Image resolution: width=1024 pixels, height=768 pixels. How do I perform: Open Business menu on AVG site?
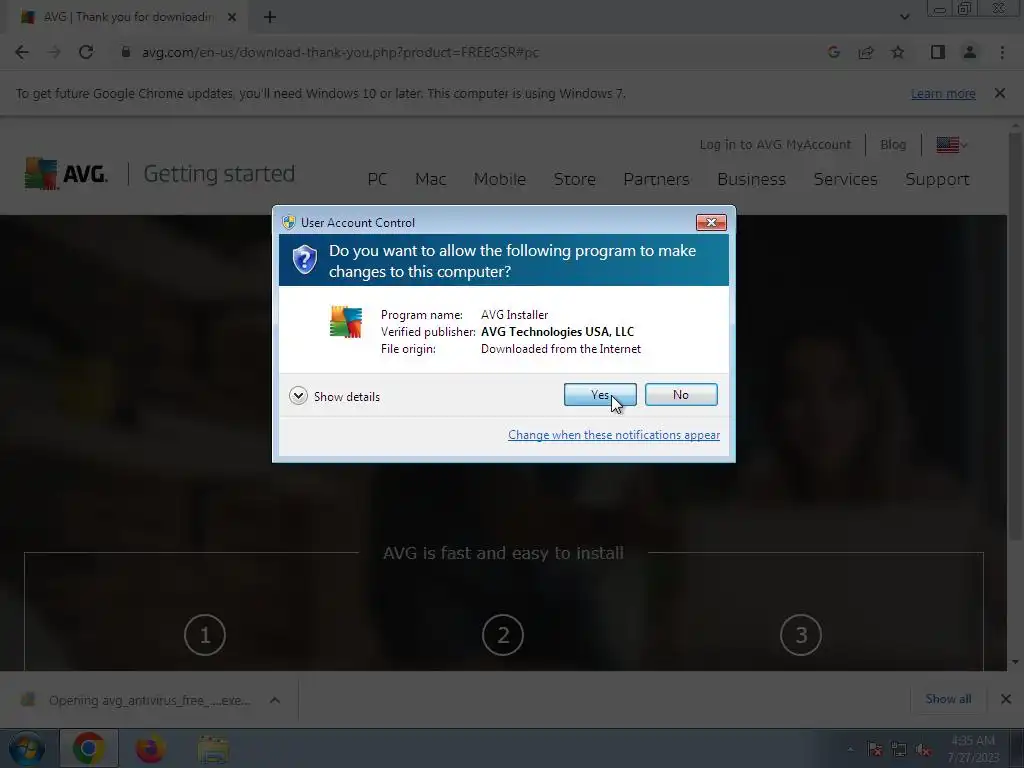[x=752, y=179]
